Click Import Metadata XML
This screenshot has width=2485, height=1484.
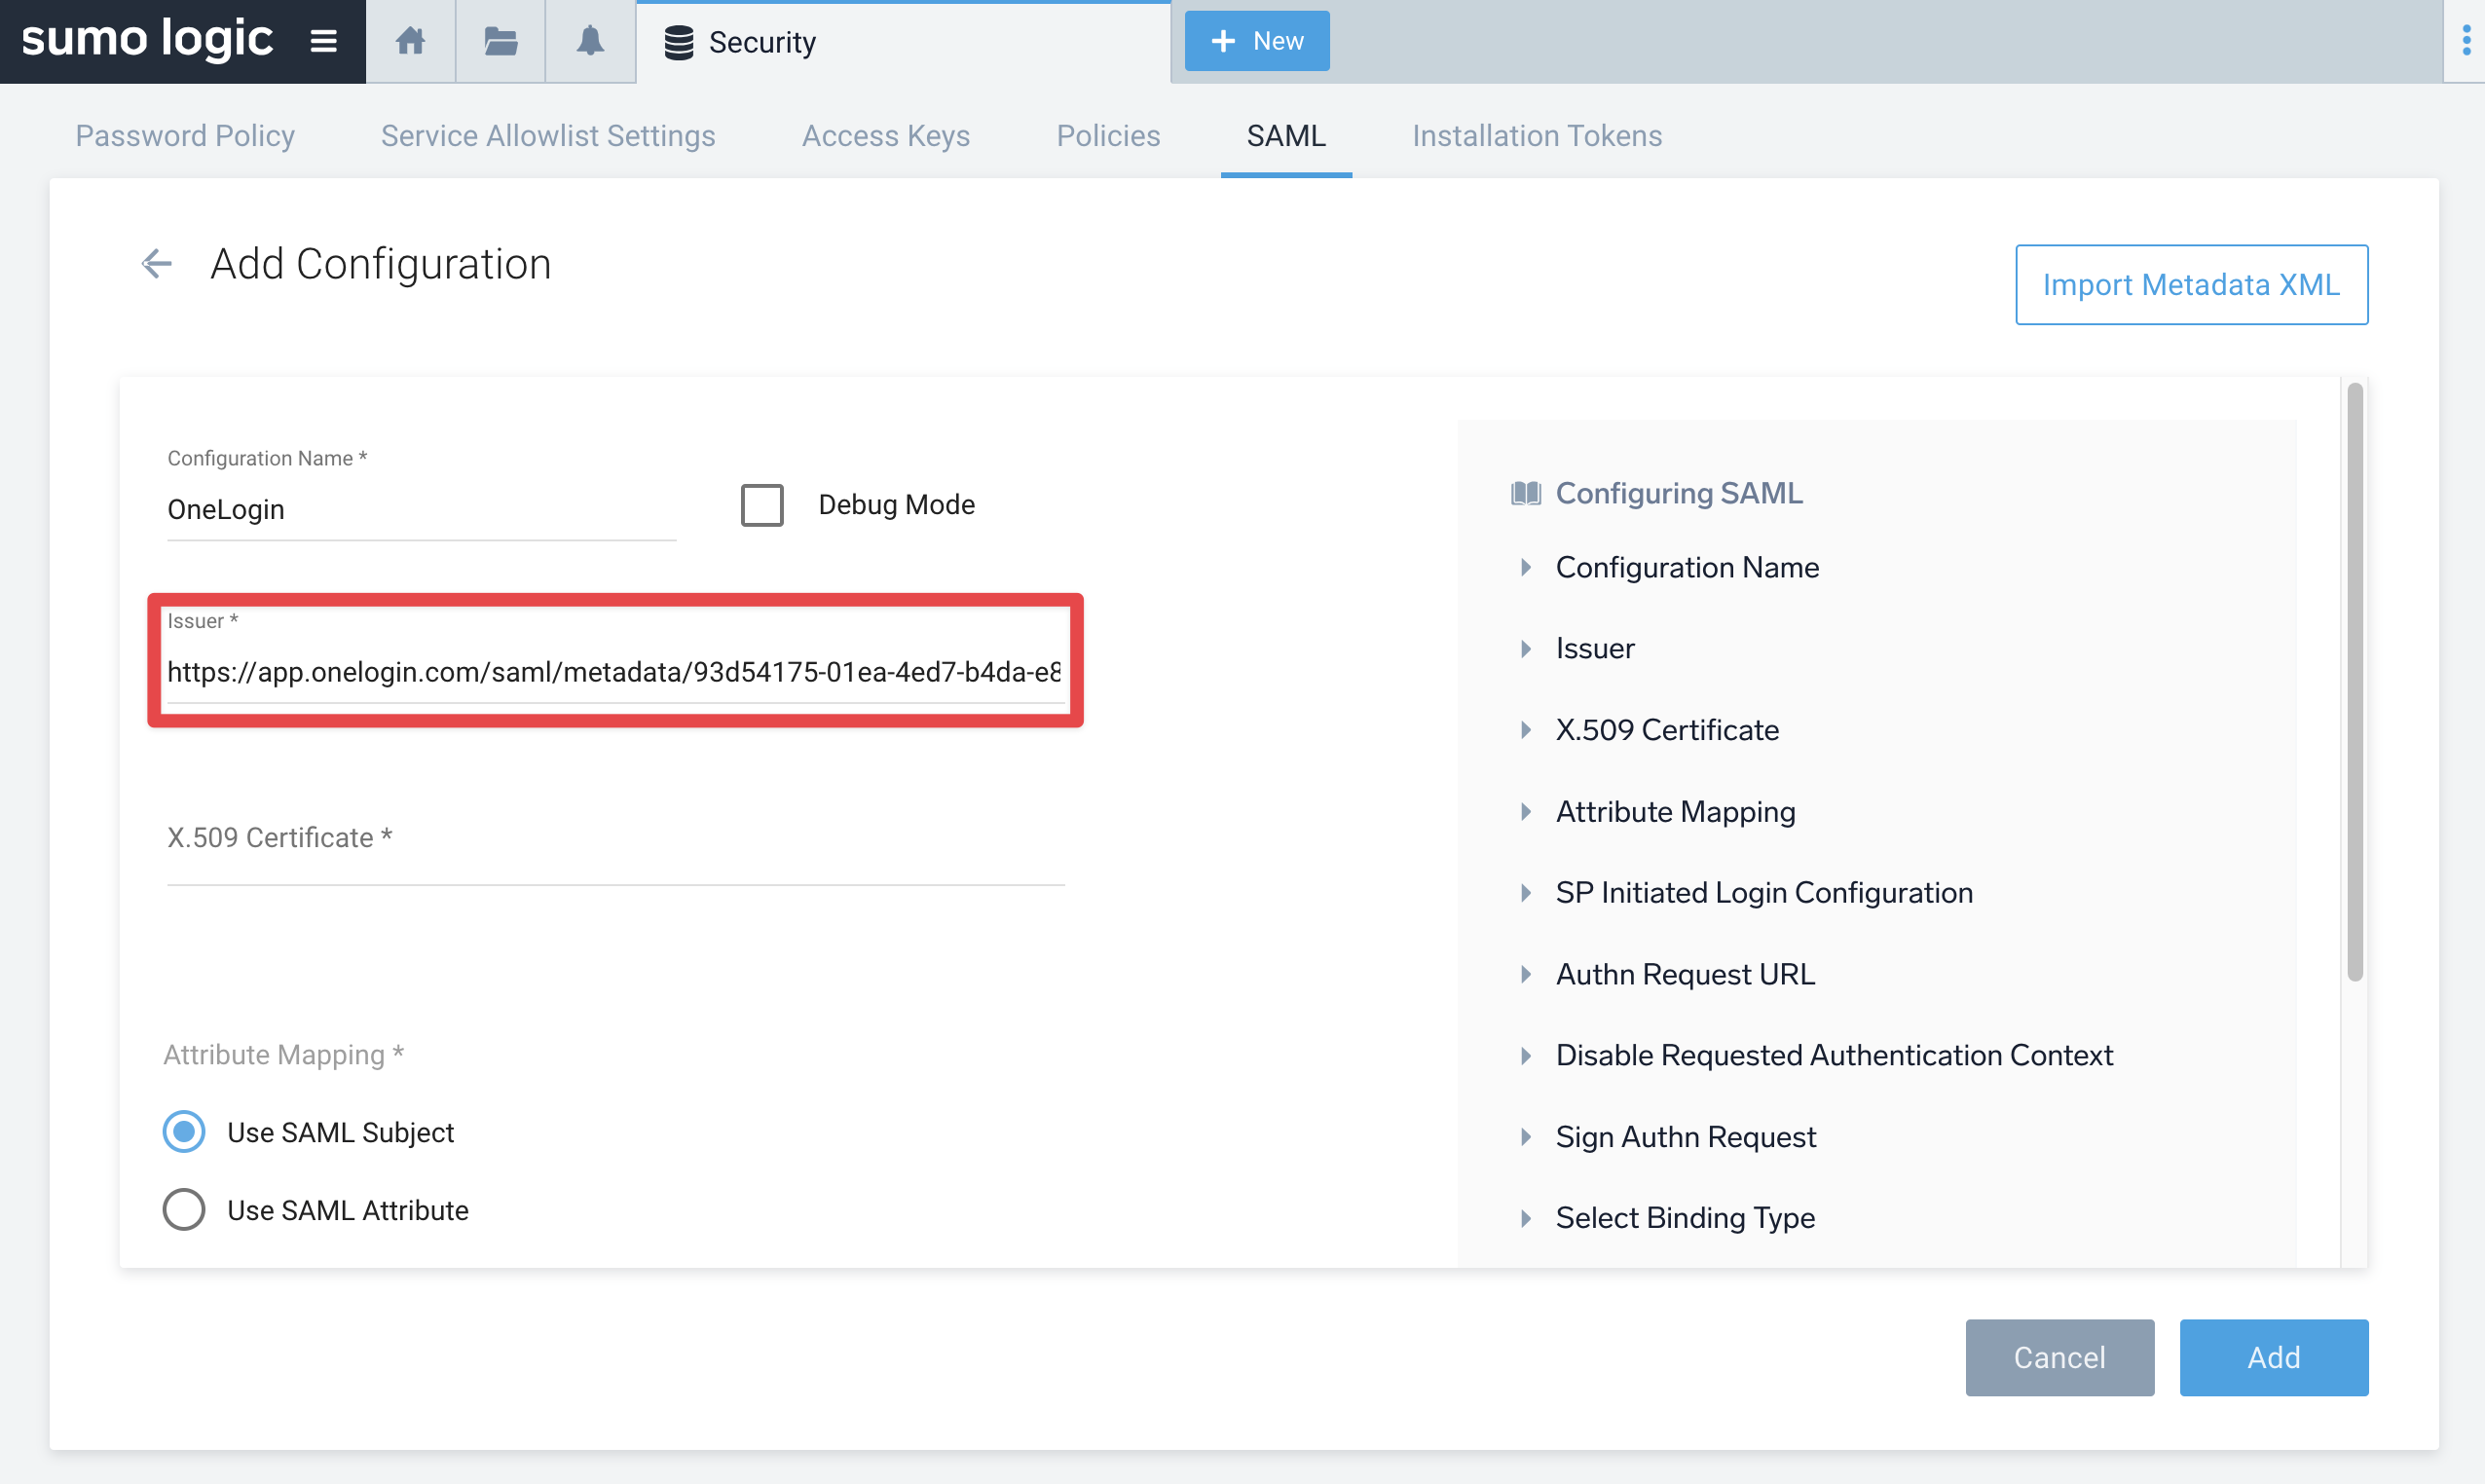pos(2191,284)
